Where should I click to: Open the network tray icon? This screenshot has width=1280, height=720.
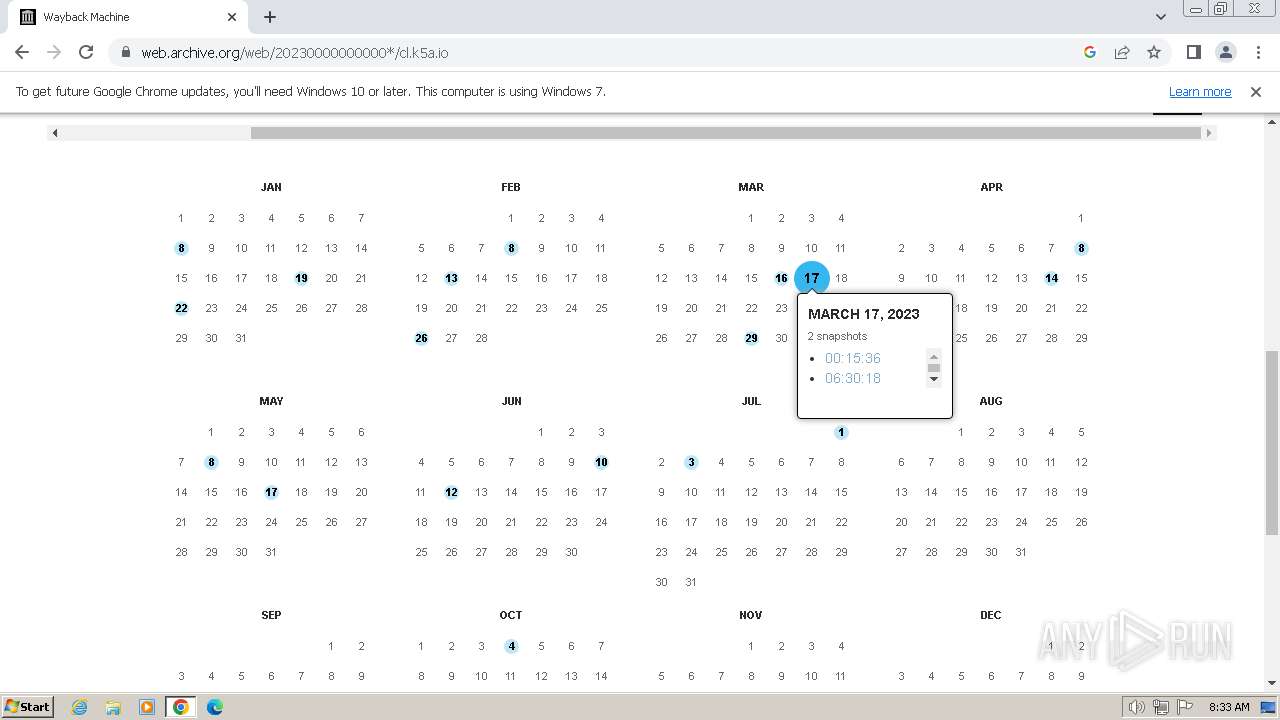tap(1161, 707)
